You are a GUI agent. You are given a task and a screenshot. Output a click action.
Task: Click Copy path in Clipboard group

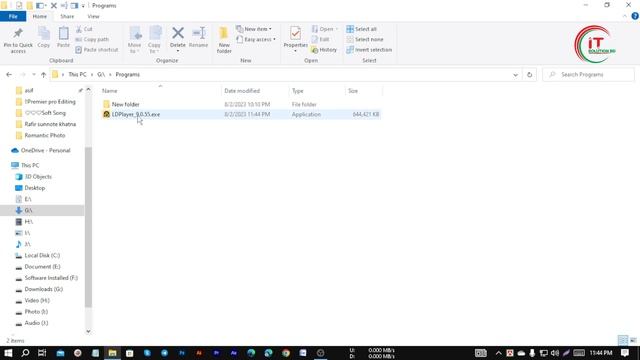point(92,39)
